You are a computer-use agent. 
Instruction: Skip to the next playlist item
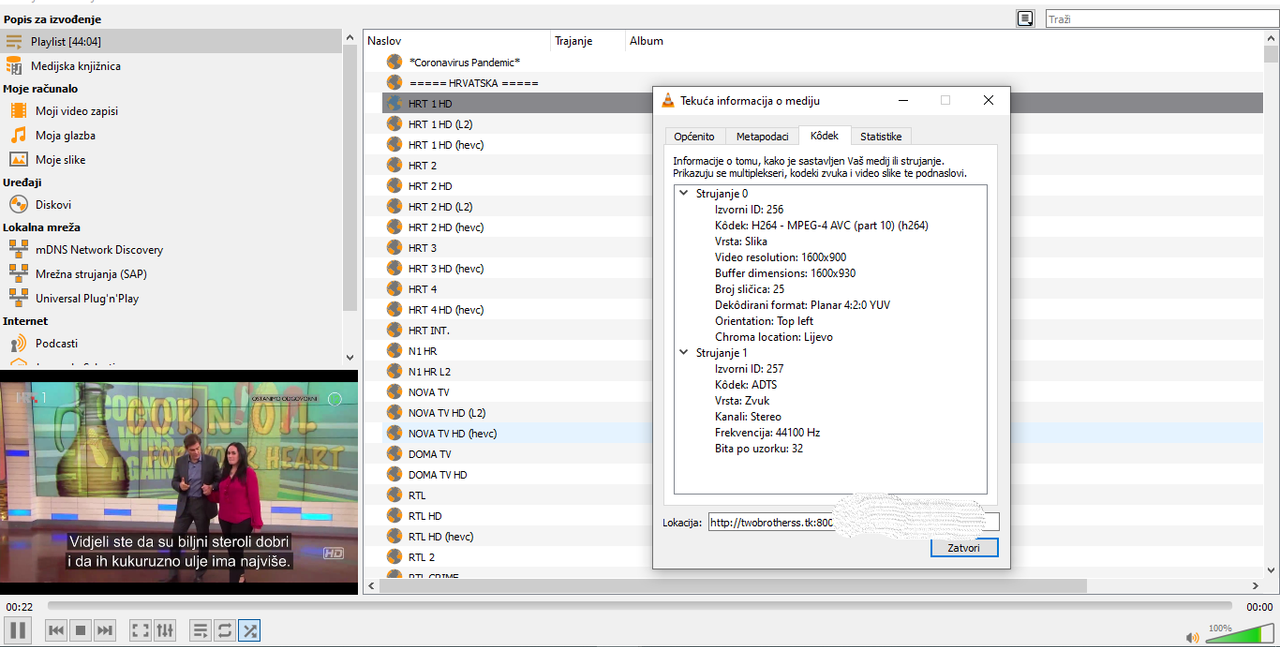[x=105, y=630]
